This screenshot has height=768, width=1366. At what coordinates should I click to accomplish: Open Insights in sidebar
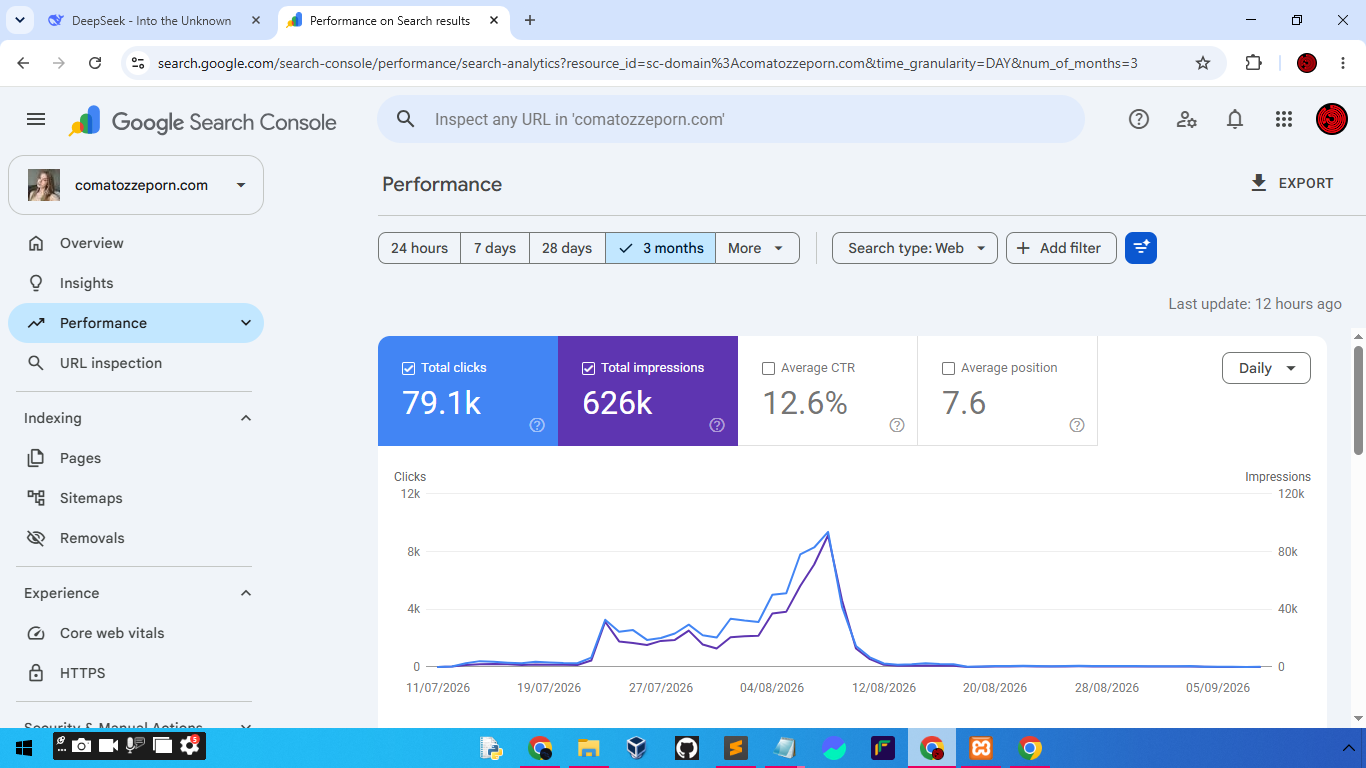[136, 283]
